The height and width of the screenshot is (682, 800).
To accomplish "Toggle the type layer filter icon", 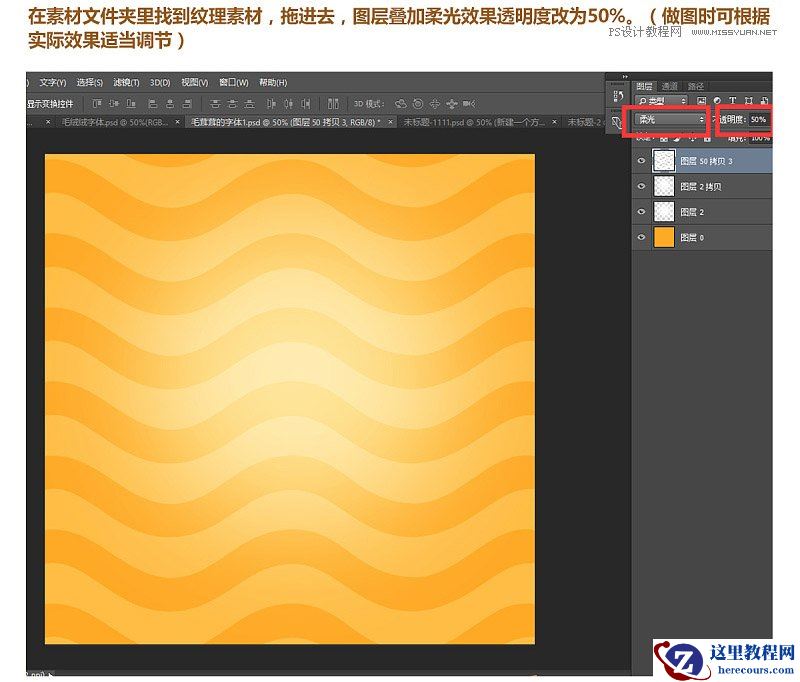I will [x=733, y=101].
